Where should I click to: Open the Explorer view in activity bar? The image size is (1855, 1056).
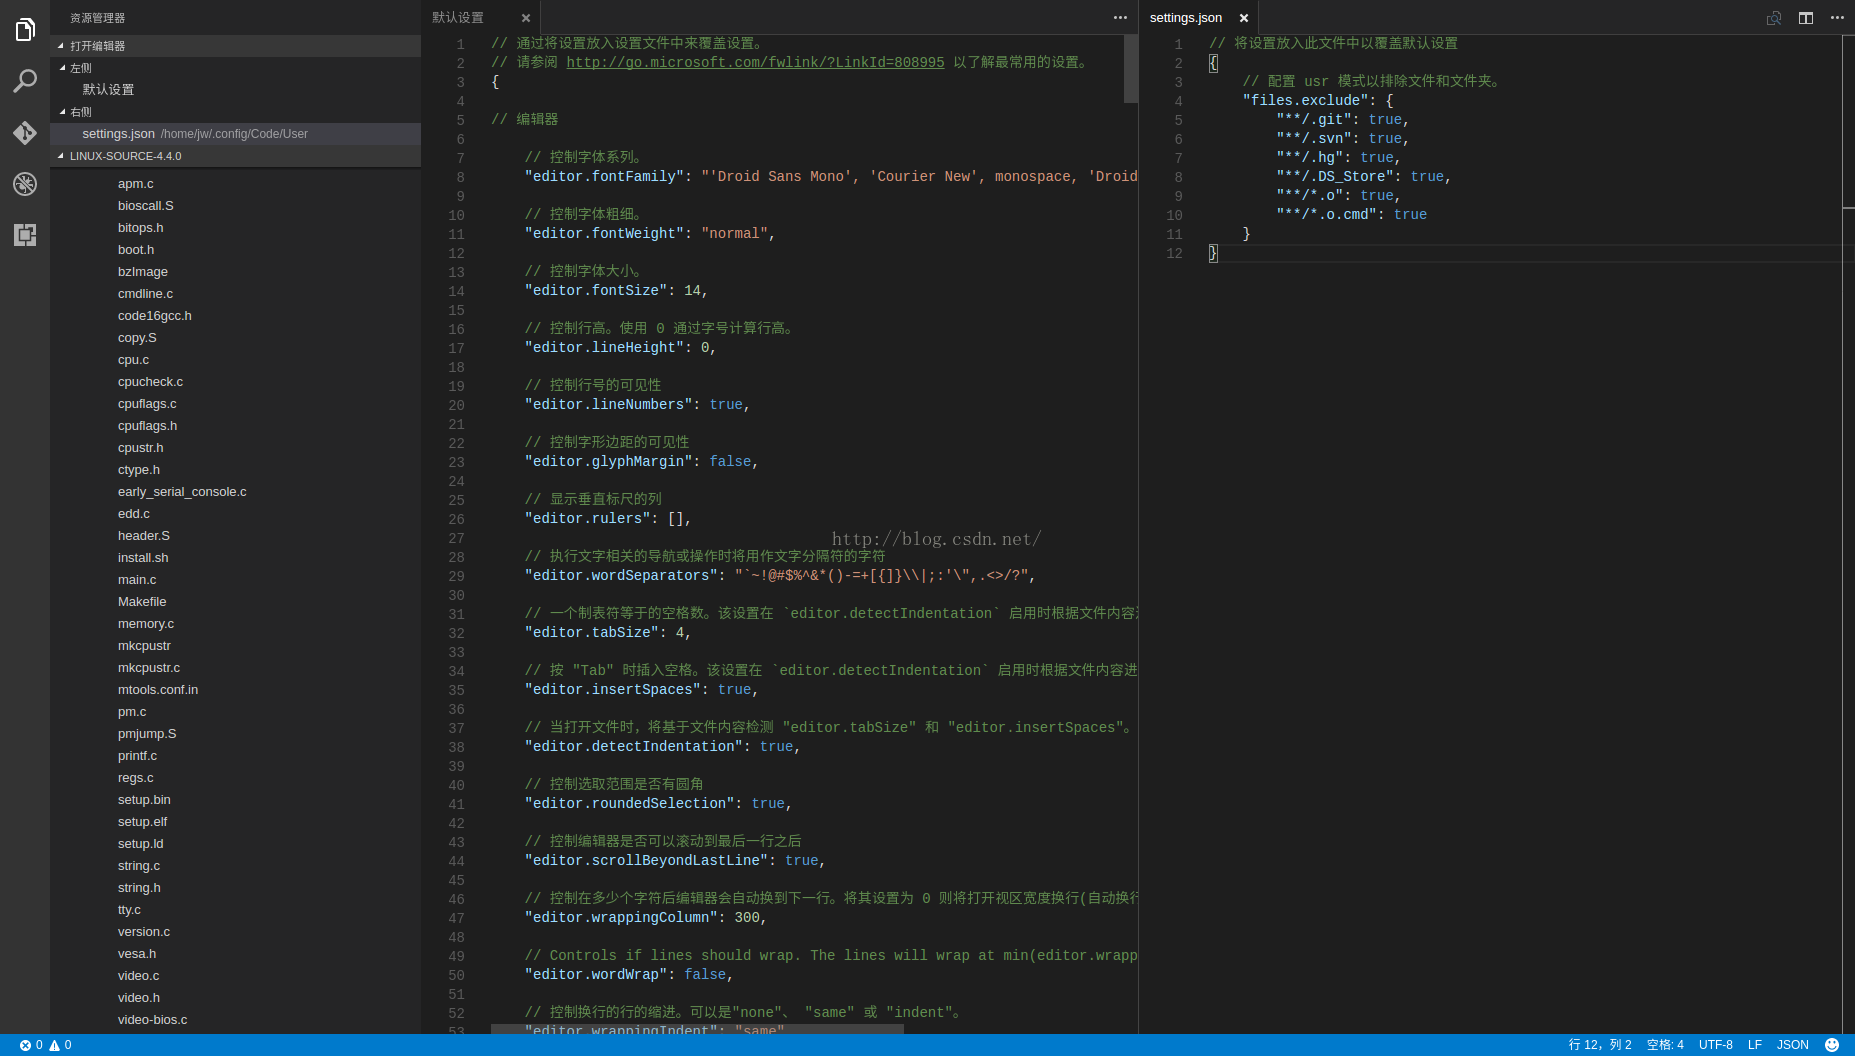tap(25, 30)
